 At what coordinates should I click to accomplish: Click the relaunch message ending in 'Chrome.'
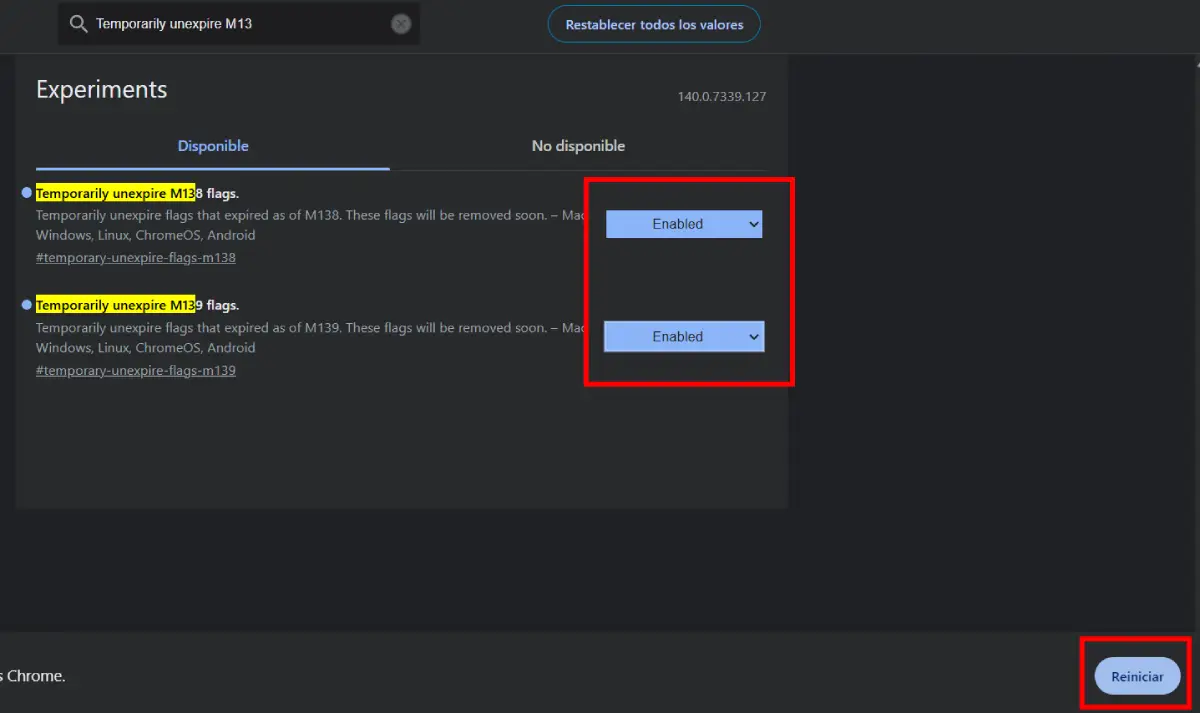click(x=34, y=677)
